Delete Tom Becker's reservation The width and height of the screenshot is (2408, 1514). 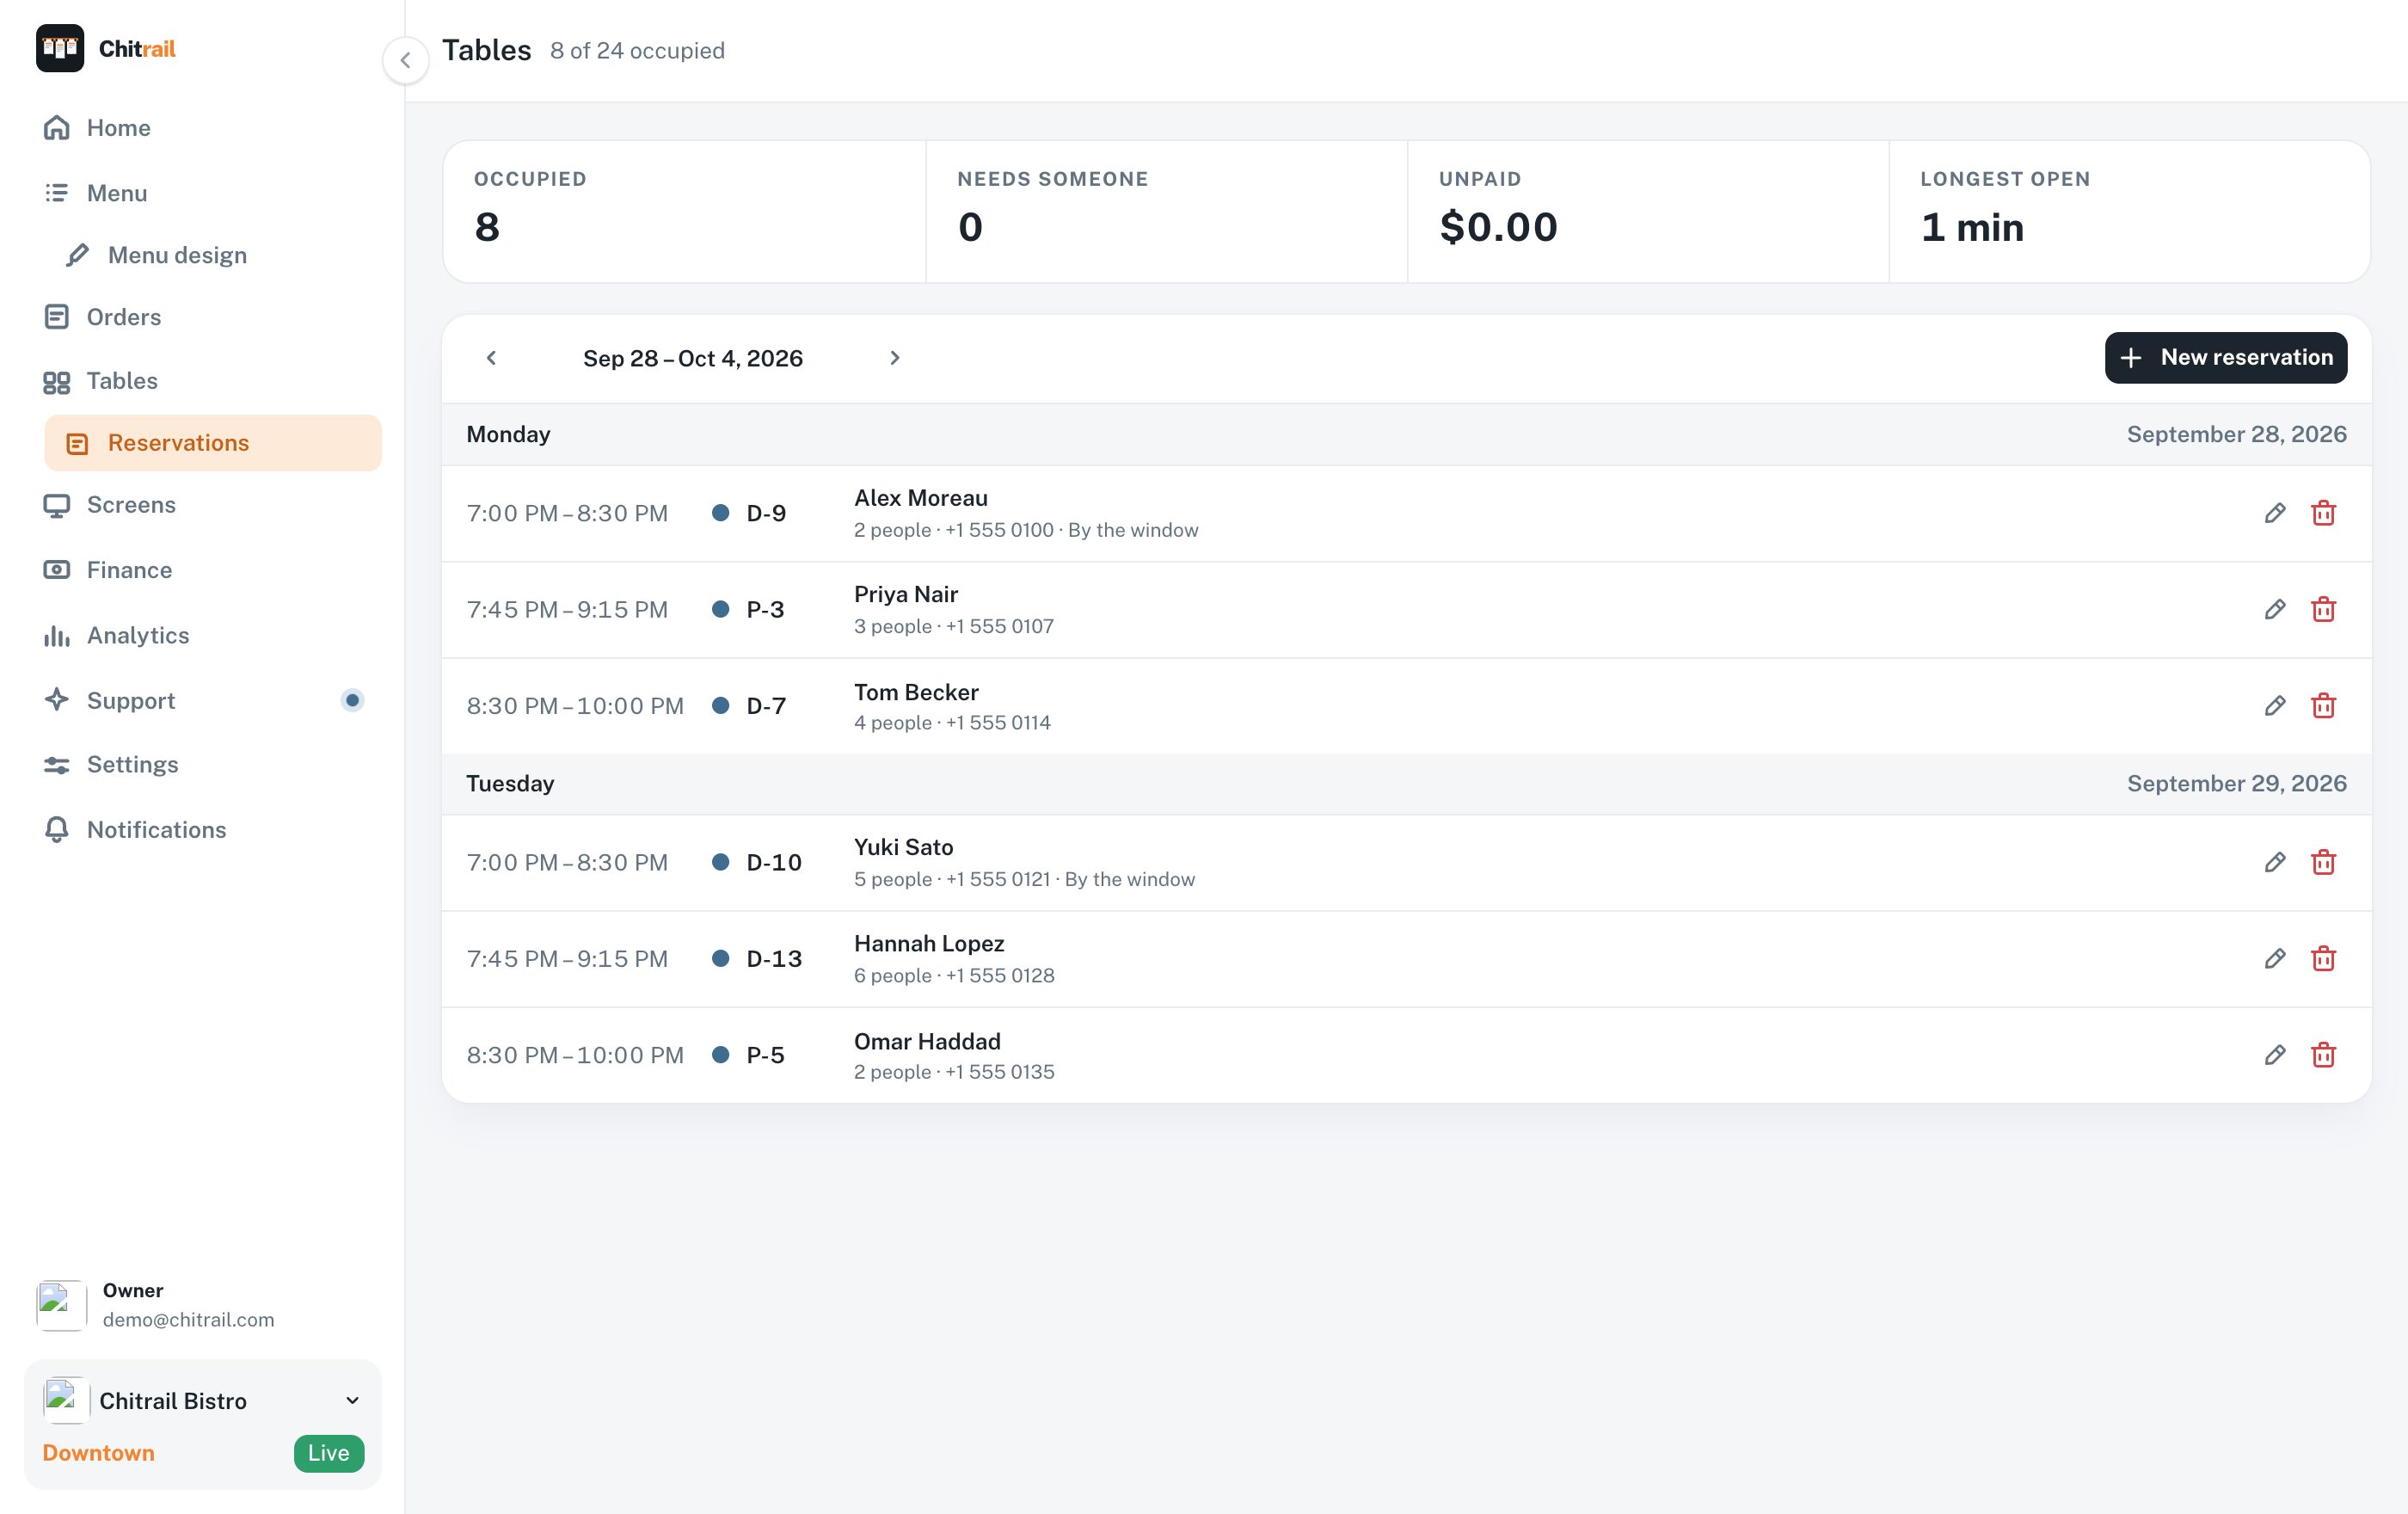coord(2323,706)
